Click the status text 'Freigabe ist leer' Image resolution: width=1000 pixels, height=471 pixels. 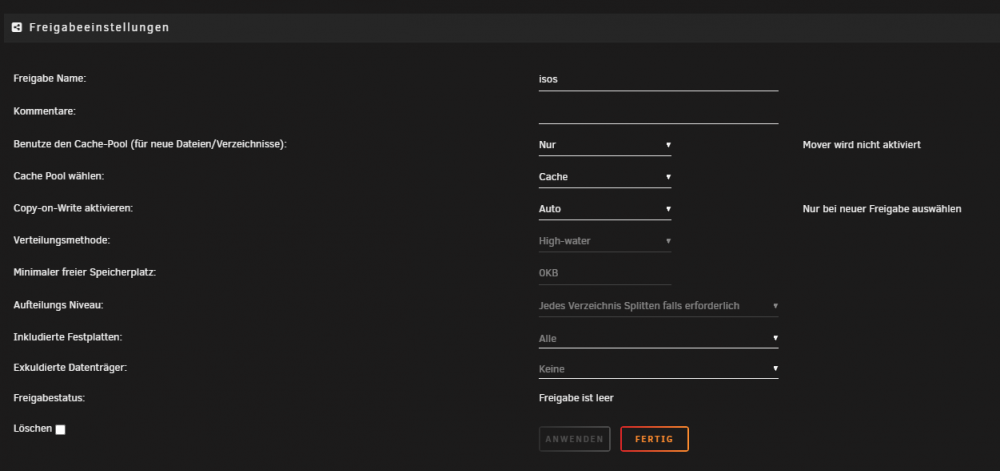pyautogui.click(x=576, y=398)
